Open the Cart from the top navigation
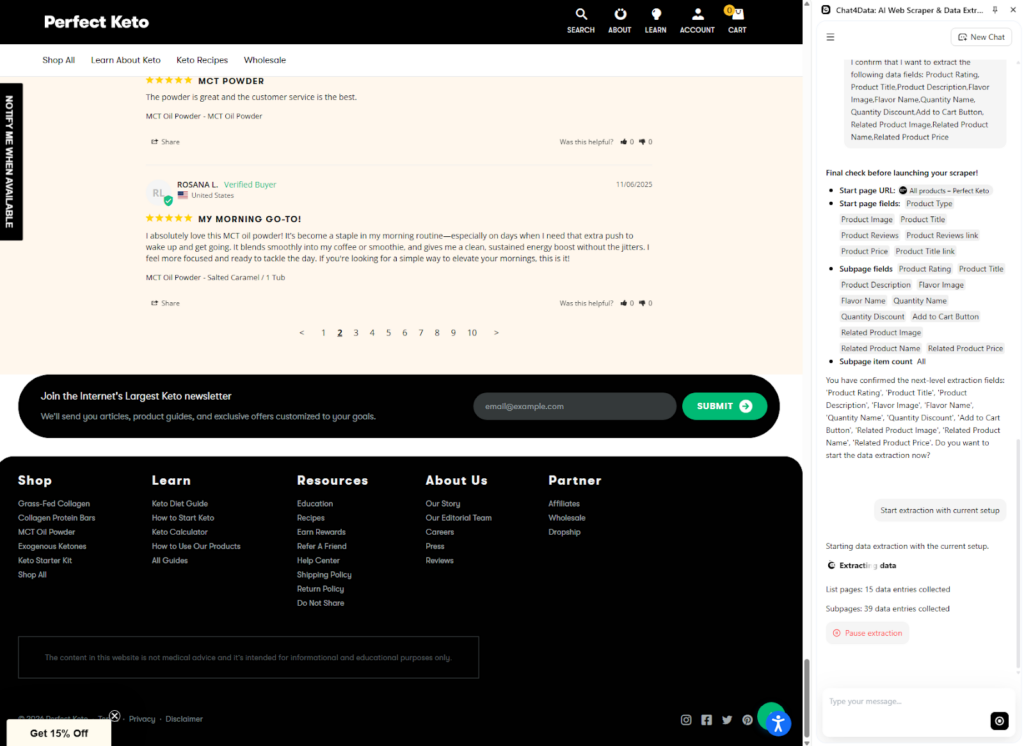1024x746 pixels. coord(737,16)
